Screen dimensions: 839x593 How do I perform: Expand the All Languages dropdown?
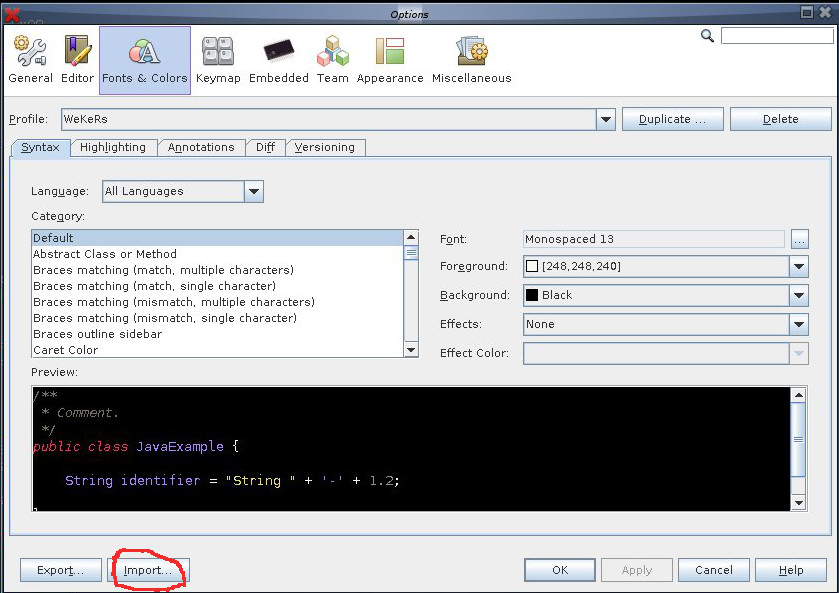254,191
